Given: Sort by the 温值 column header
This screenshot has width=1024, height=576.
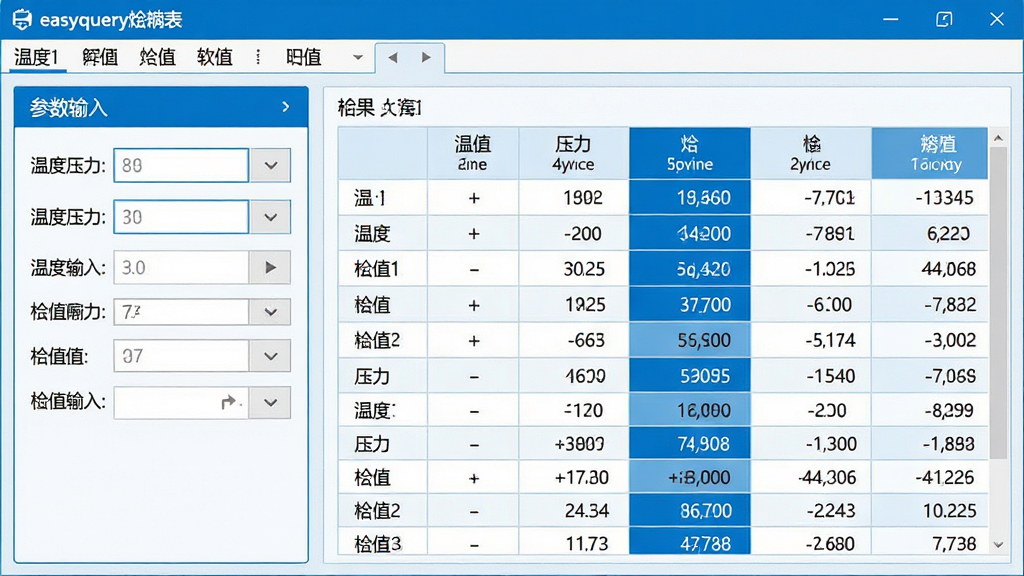Looking at the screenshot, I should 473,153.
